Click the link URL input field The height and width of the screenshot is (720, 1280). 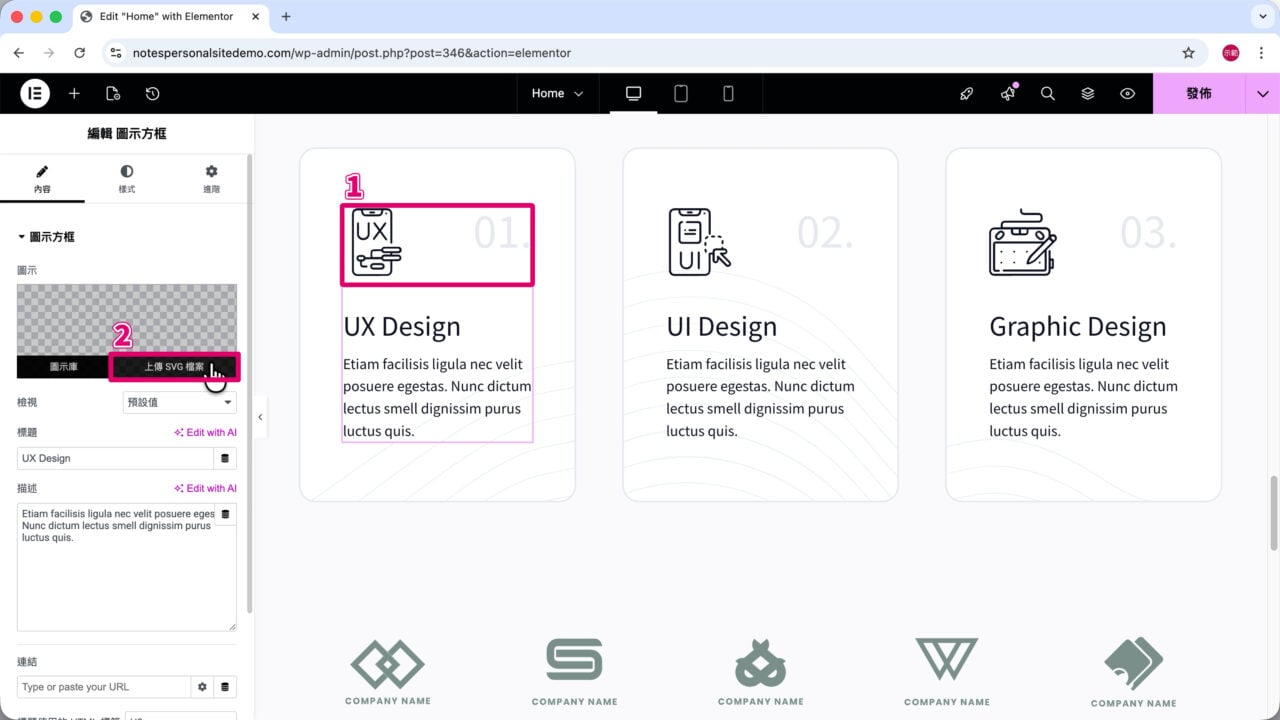(103, 687)
